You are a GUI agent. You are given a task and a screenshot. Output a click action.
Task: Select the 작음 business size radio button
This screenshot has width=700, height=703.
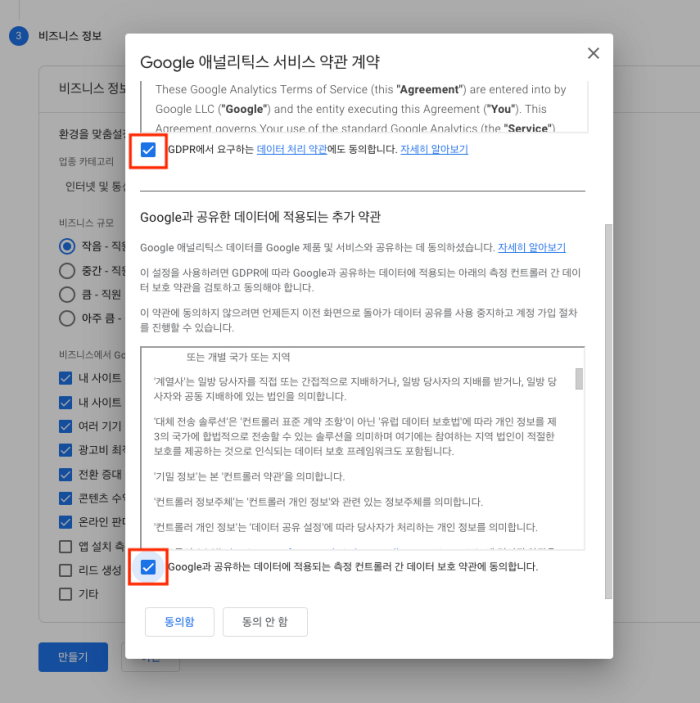coord(67,246)
